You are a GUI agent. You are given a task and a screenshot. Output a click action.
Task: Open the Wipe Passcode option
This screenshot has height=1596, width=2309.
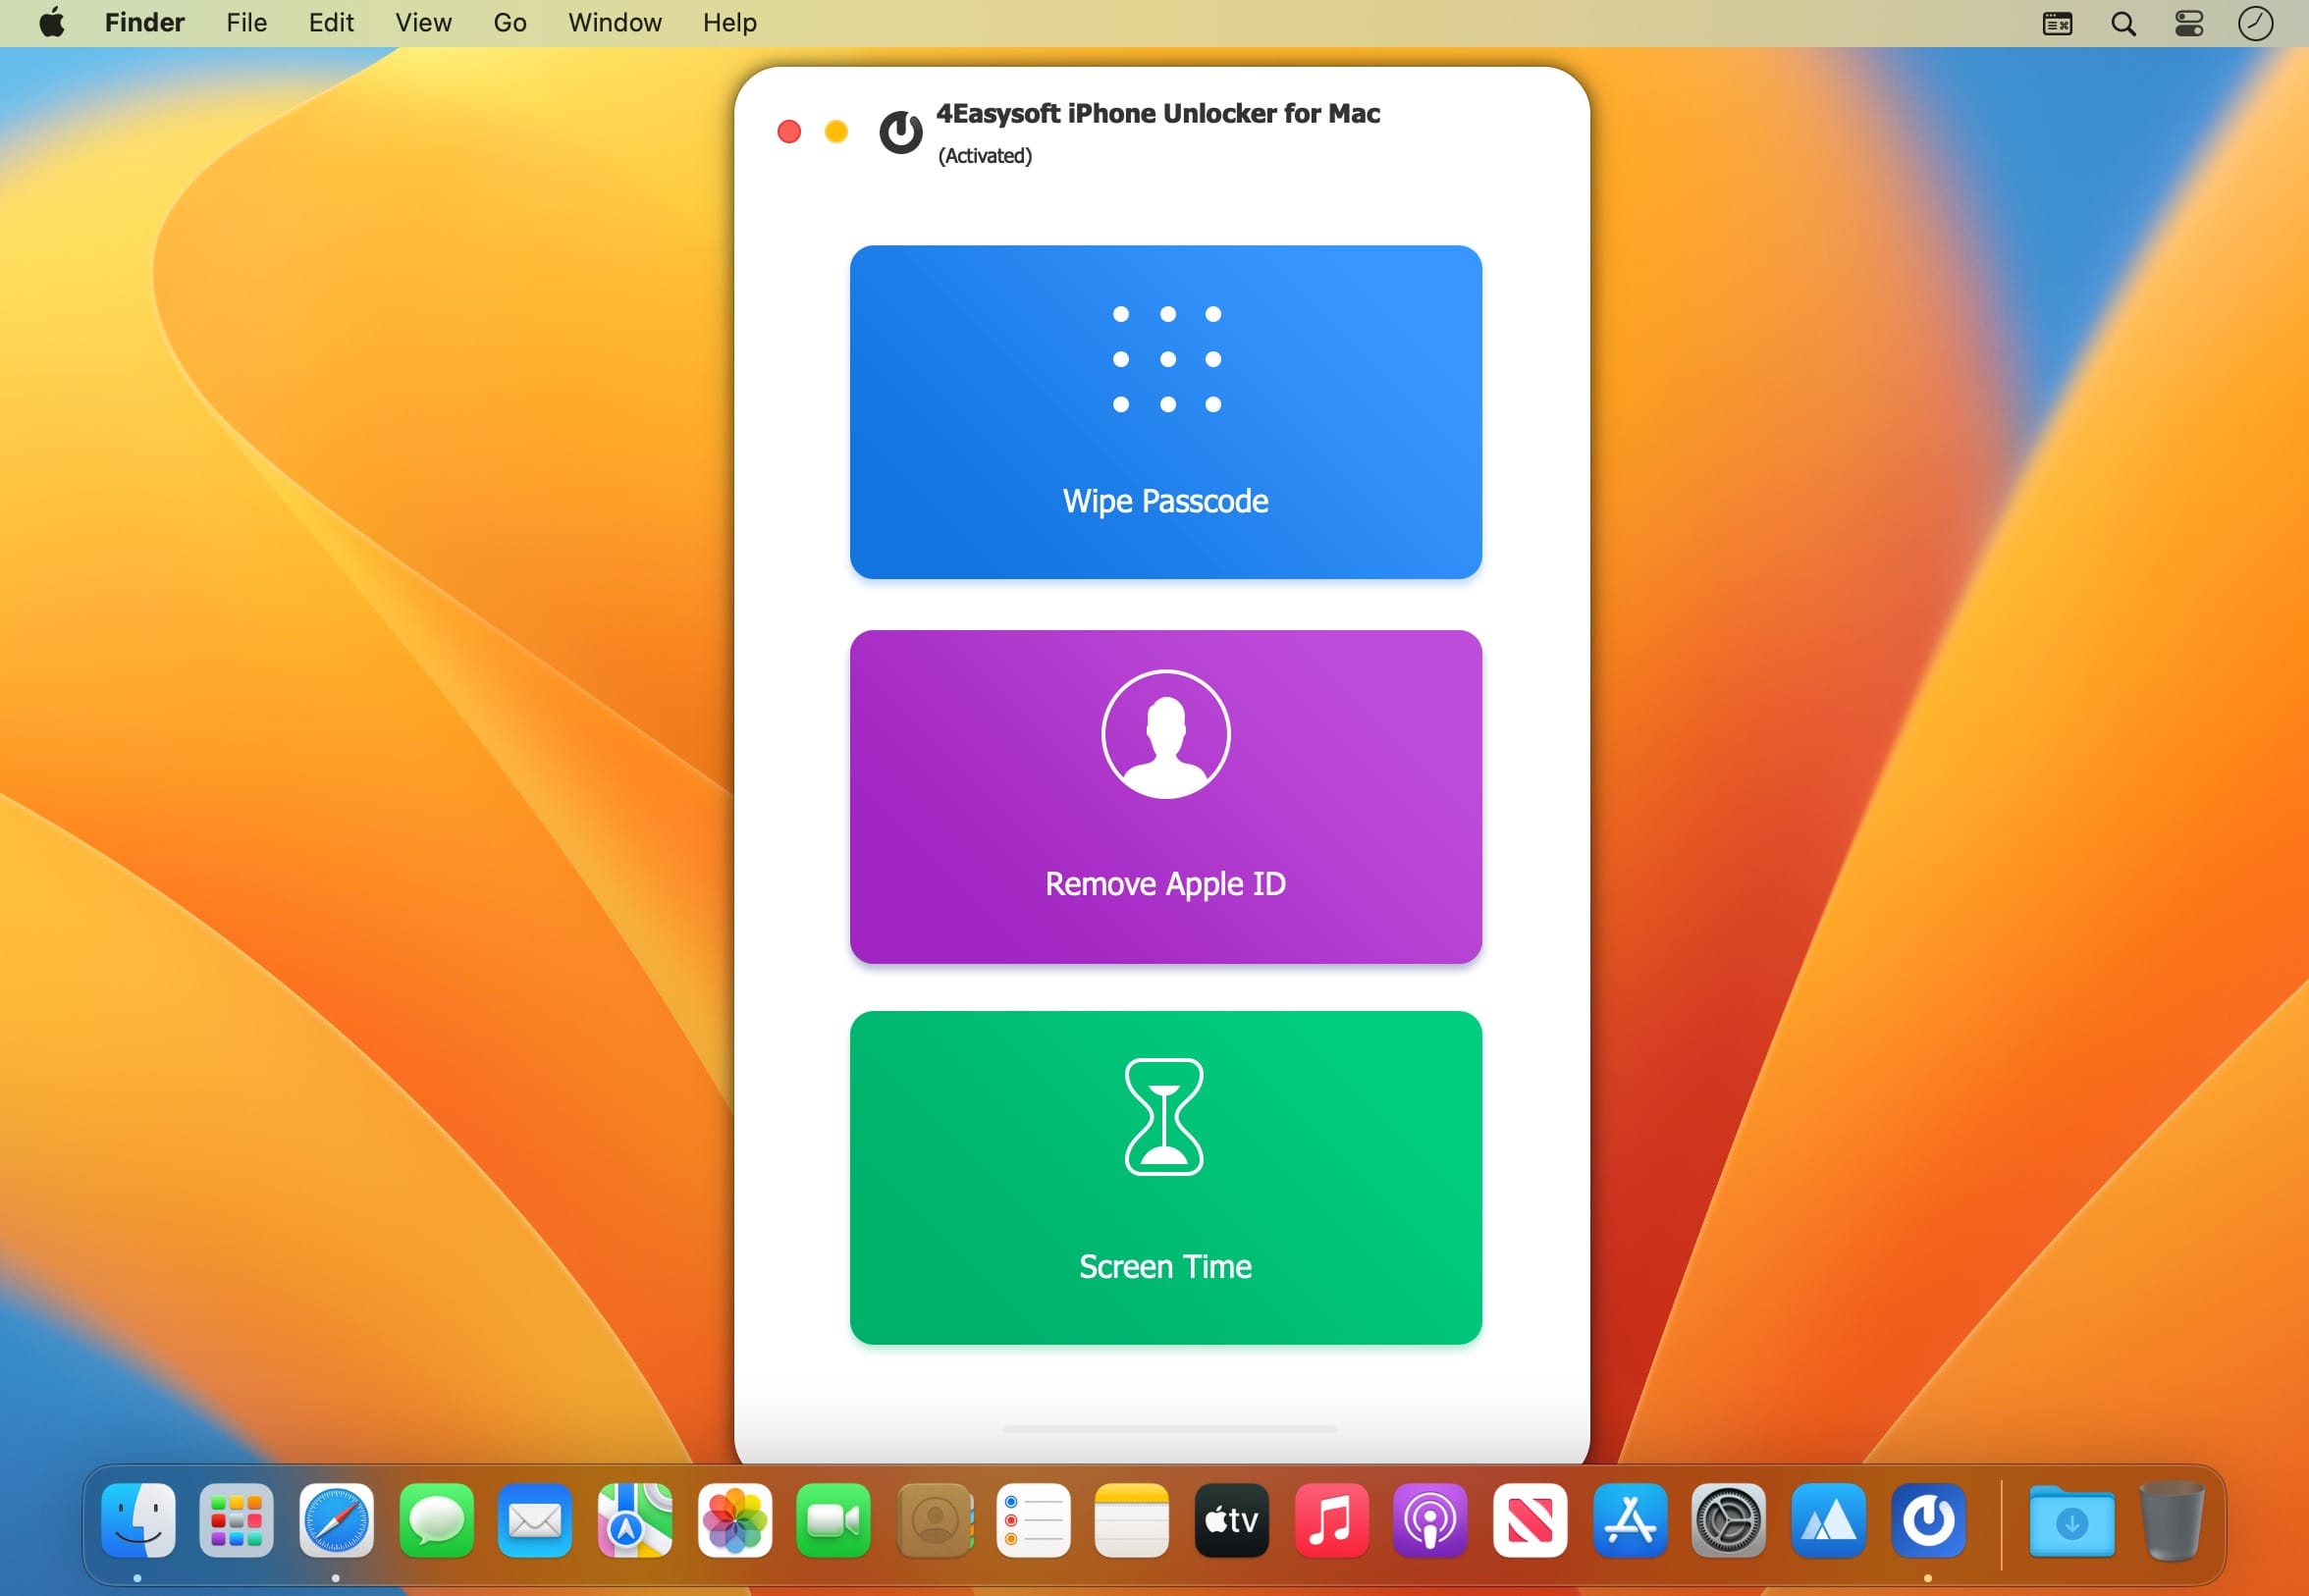tap(1165, 411)
